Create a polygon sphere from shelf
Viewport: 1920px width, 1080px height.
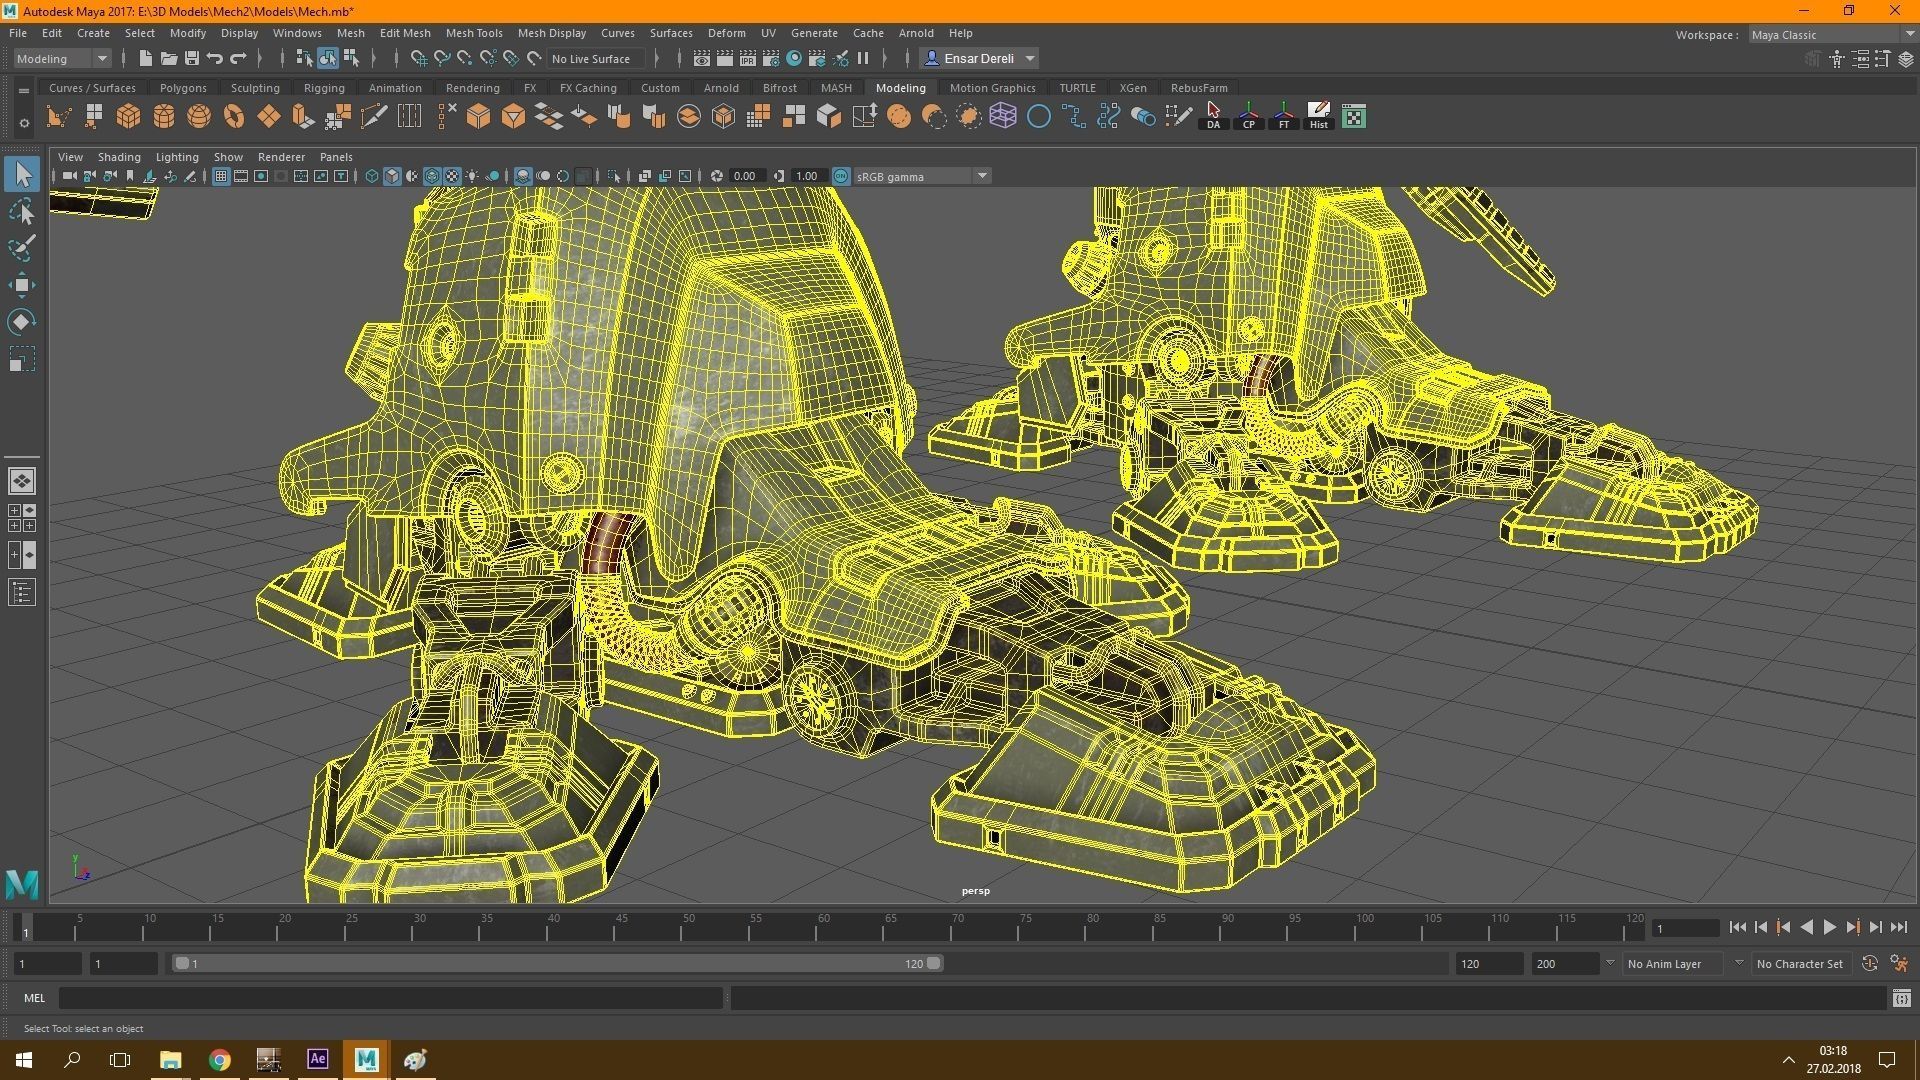199,117
